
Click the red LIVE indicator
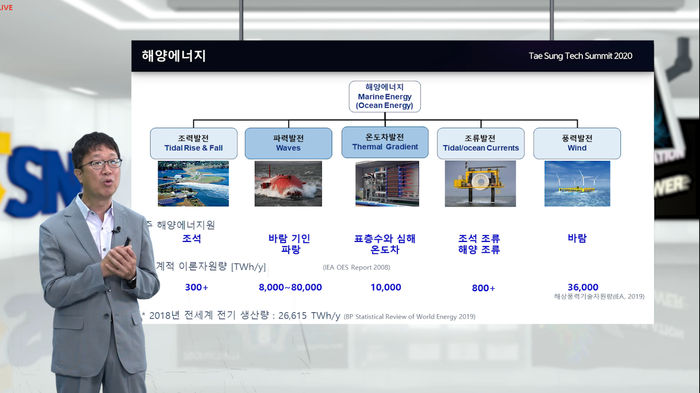[6, 8]
